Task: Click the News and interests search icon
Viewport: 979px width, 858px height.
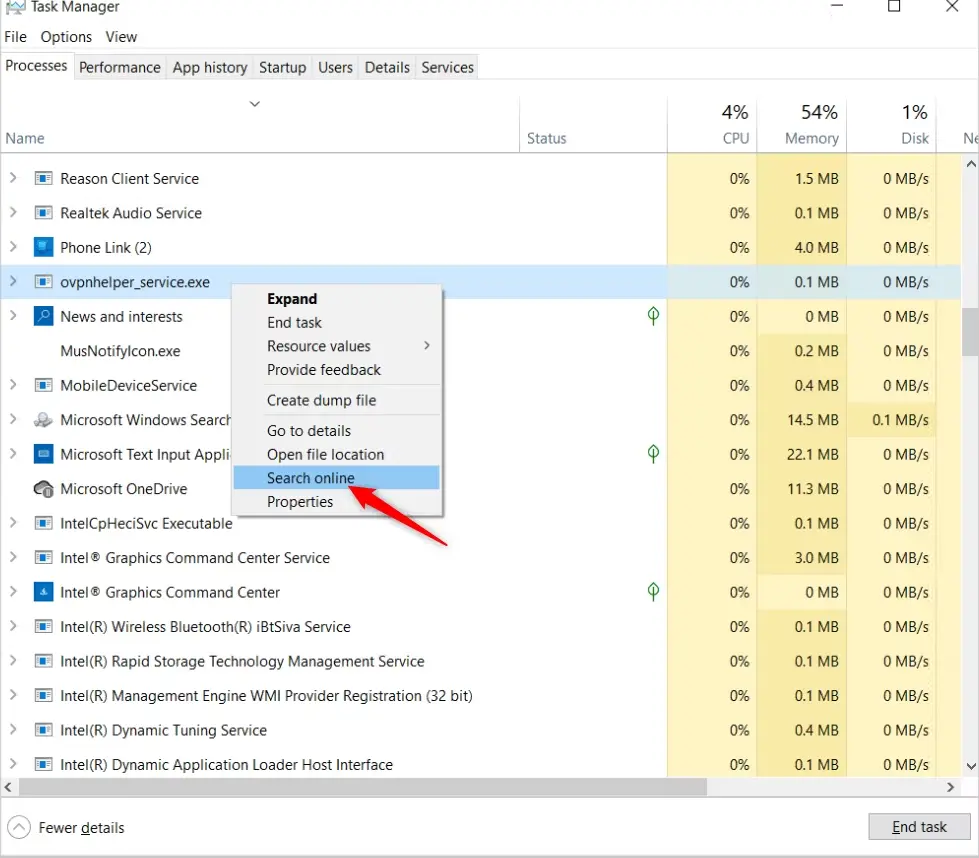Action: coord(43,316)
